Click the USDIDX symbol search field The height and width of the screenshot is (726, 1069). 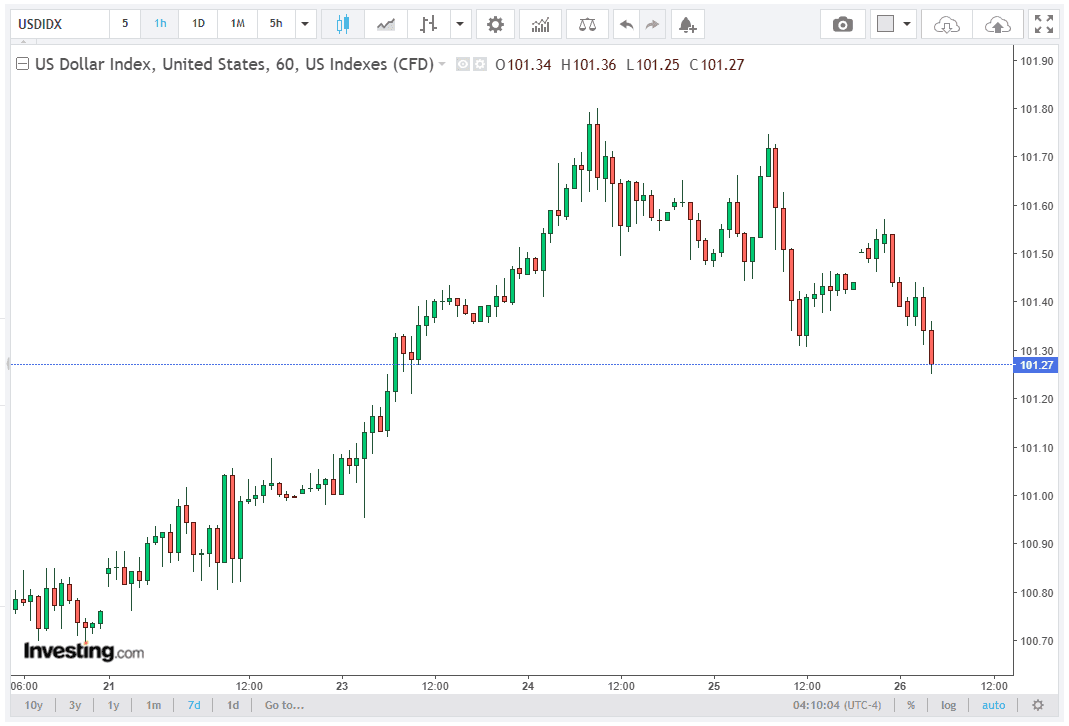coord(60,25)
